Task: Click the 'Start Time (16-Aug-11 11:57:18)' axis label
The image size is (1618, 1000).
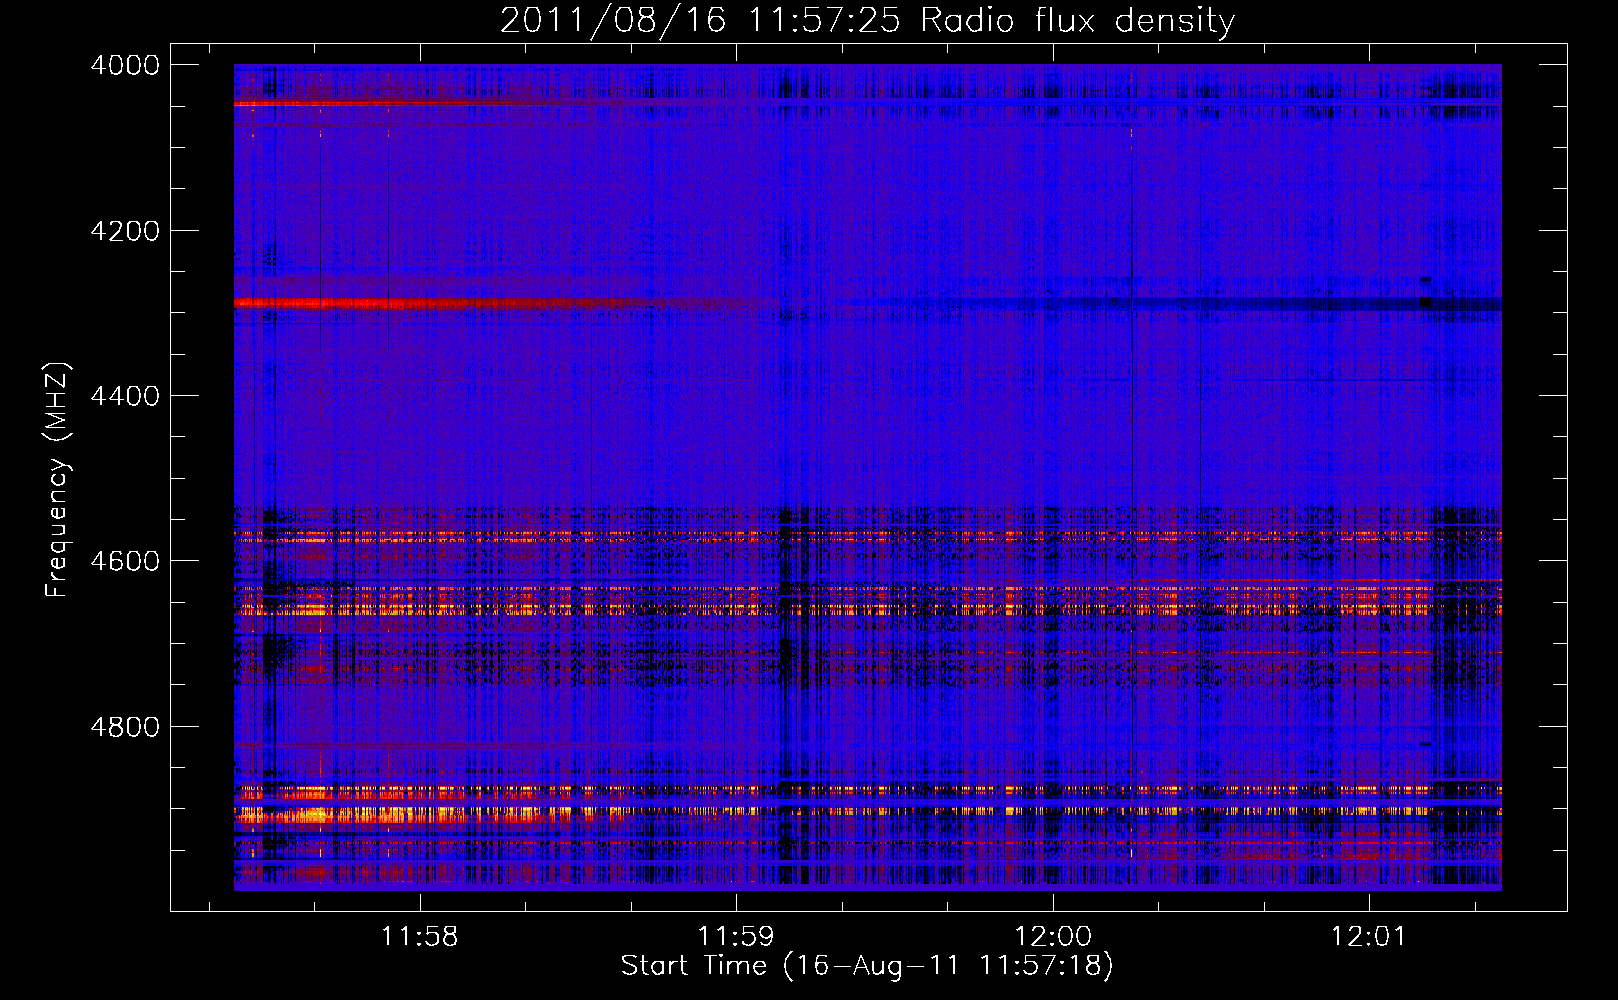Action: pyautogui.click(x=867, y=966)
